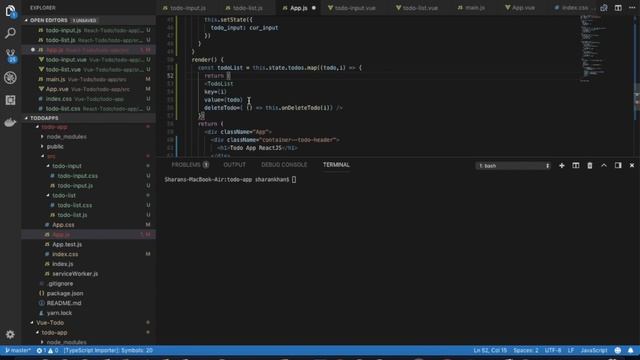Open the Extensions view in activity bar

coord(10,100)
